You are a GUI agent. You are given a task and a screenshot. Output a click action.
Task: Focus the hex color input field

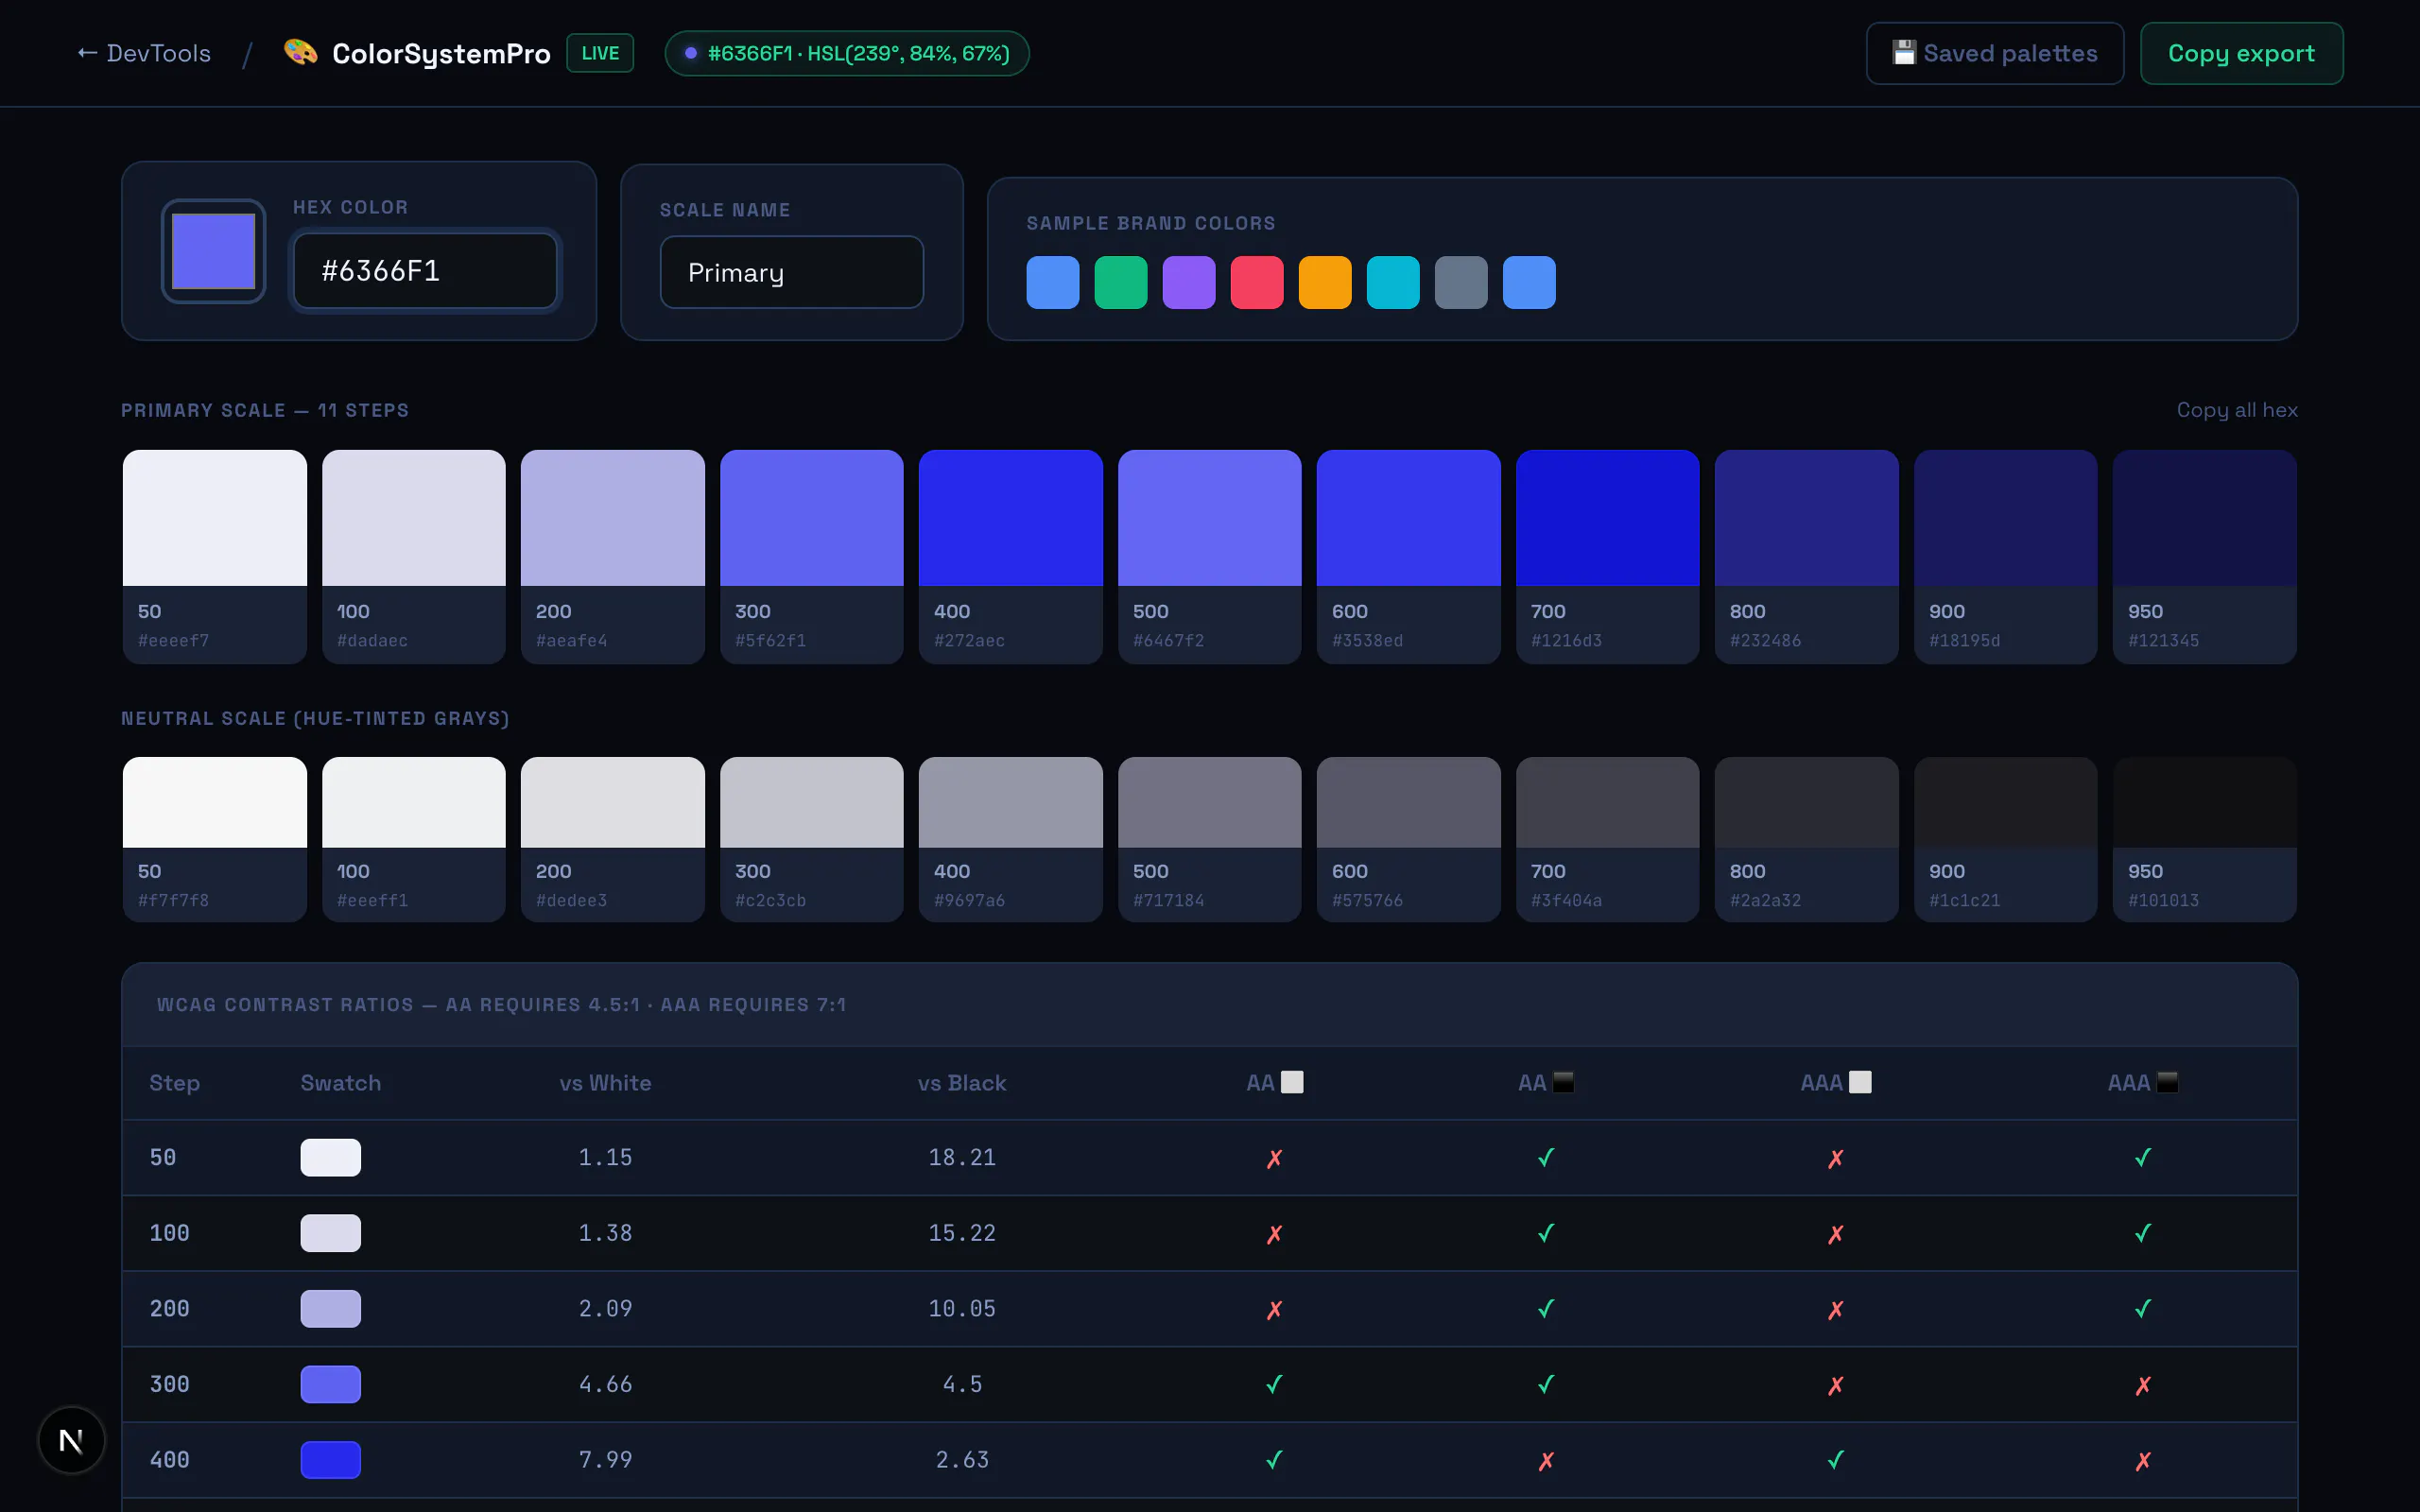pyautogui.click(x=425, y=271)
